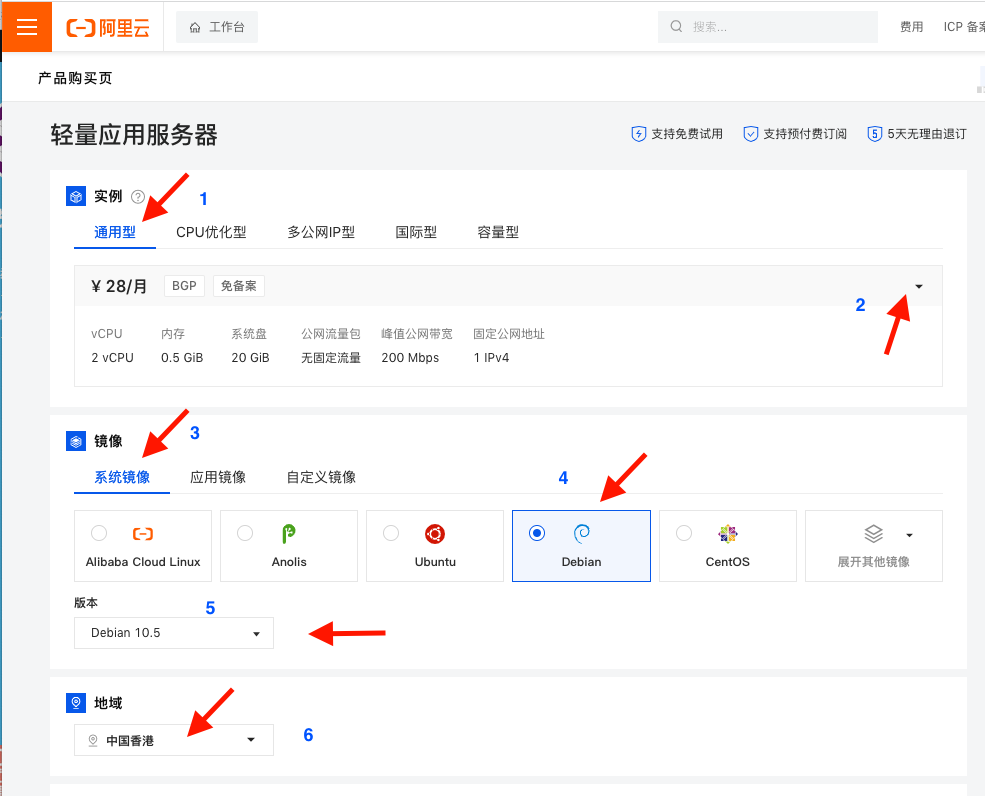Screen dimensions: 985x796
Task: Expand other images via 展开其他镜像
Action: tap(874, 546)
